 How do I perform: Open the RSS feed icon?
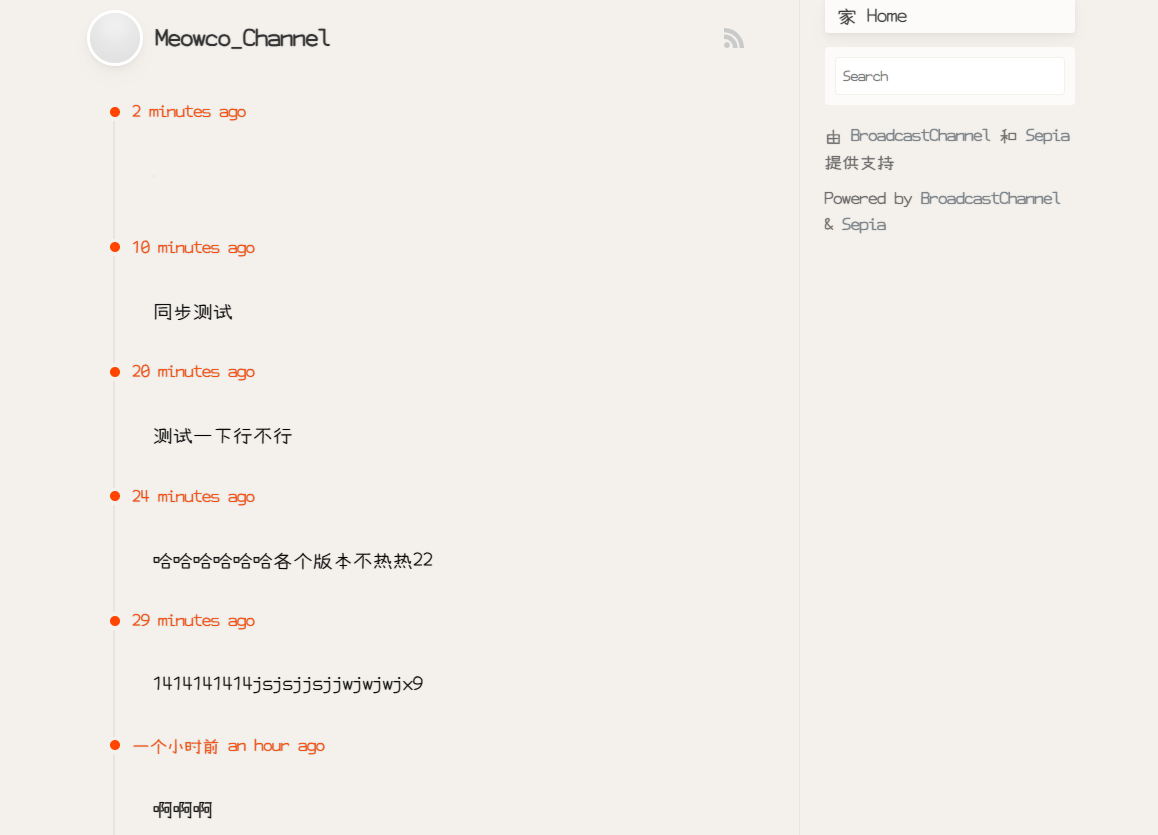(734, 39)
